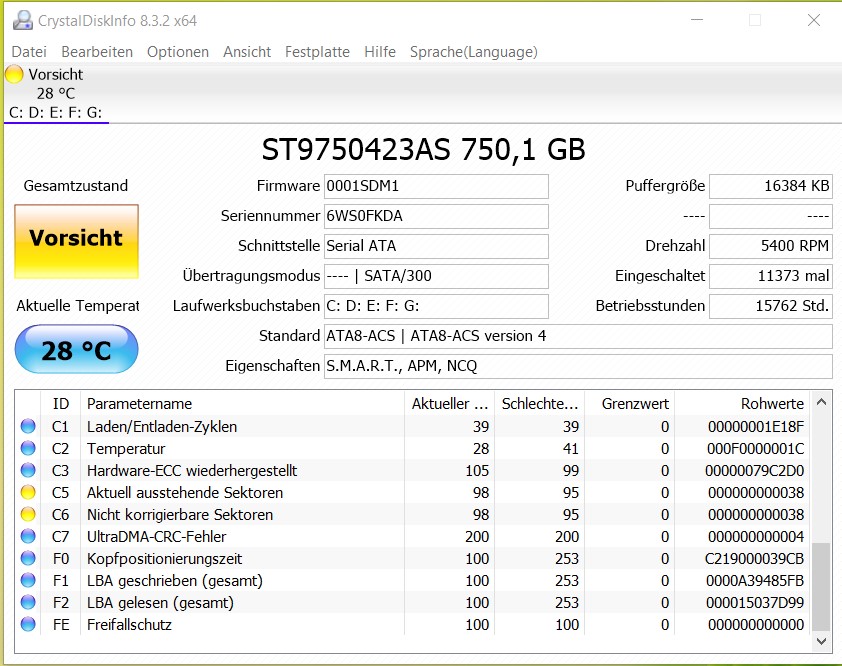The height and width of the screenshot is (666, 842).
Task: Click blue status dot for LBA geschrieben
Action: [x=28, y=581]
